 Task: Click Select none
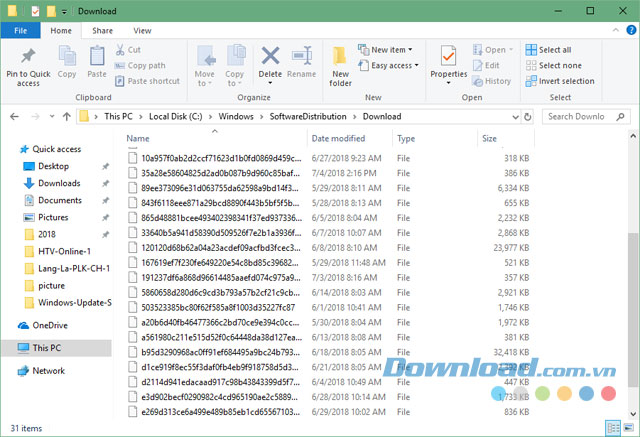click(553, 65)
